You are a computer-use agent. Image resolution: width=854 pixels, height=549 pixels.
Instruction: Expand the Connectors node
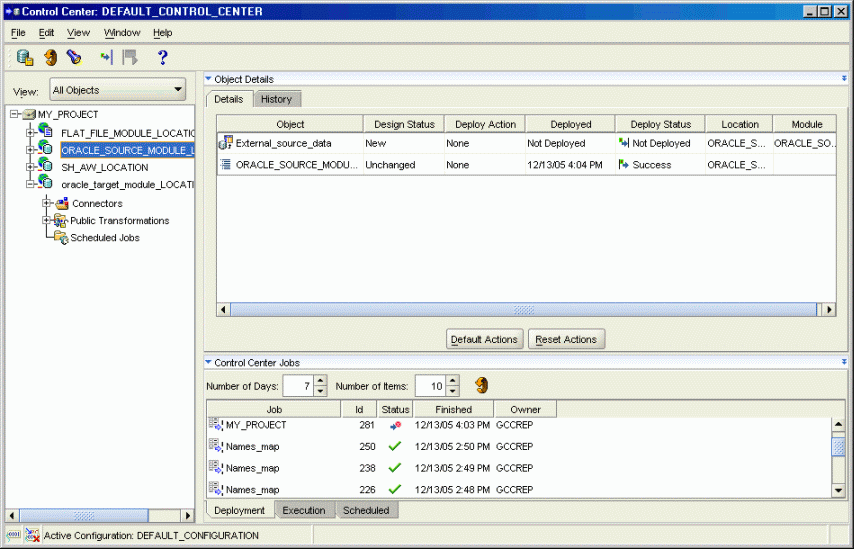[47, 203]
